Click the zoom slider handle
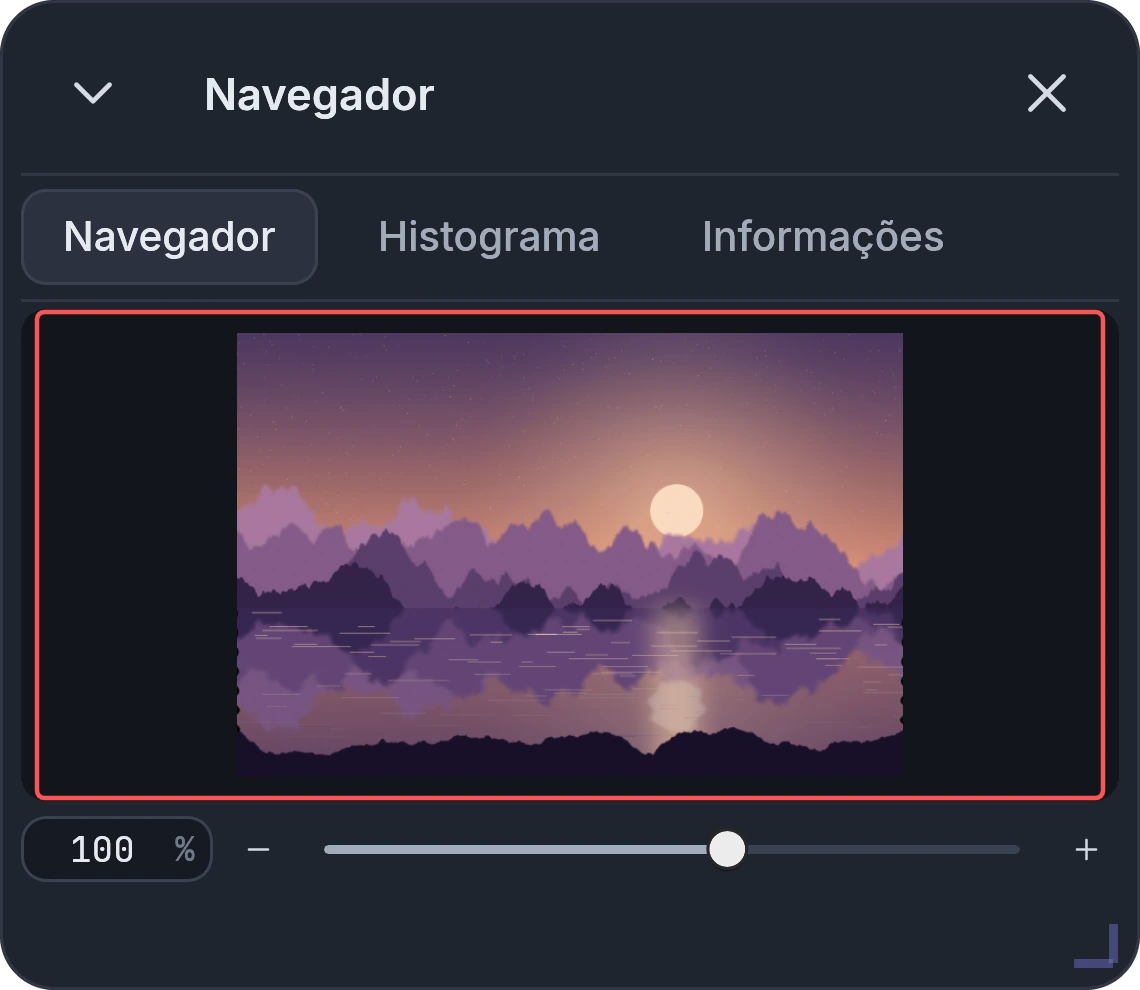This screenshot has height=990, width=1140. pos(726,849)
